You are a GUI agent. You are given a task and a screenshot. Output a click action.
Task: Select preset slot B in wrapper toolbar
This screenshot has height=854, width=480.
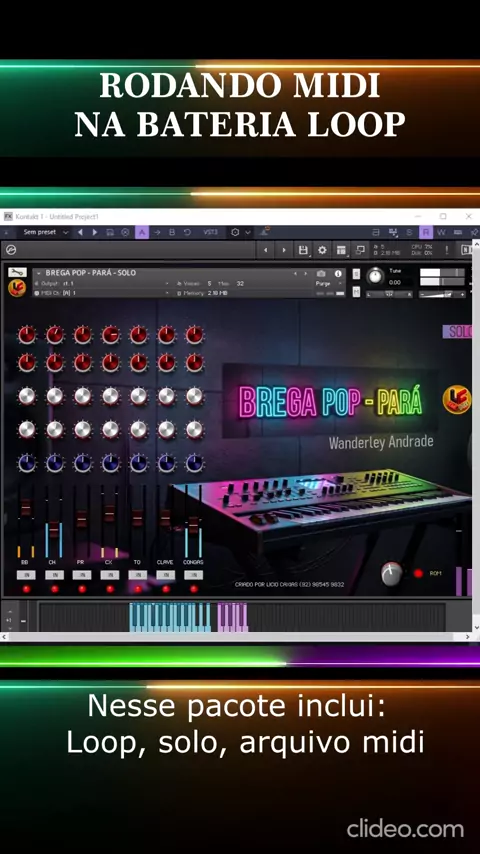click(x=172, y=232)
